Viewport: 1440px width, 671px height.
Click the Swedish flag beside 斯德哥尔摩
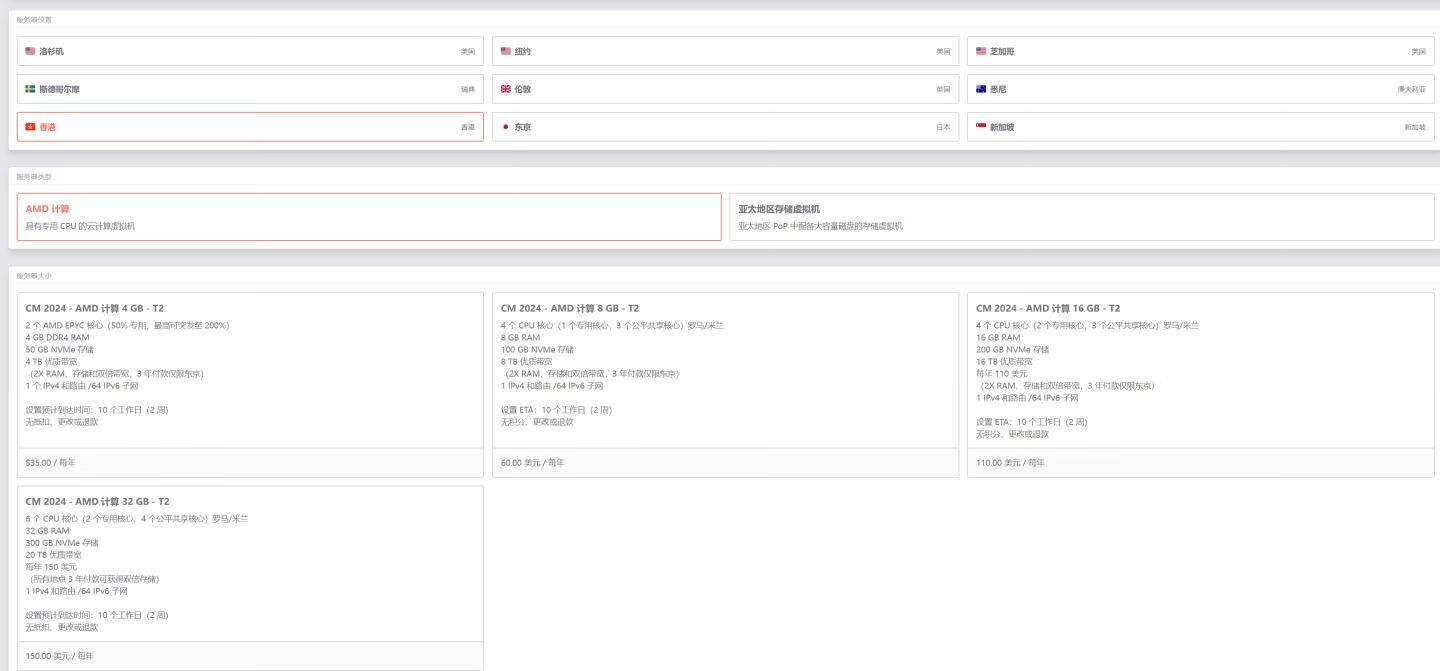[x=30, y=89]
